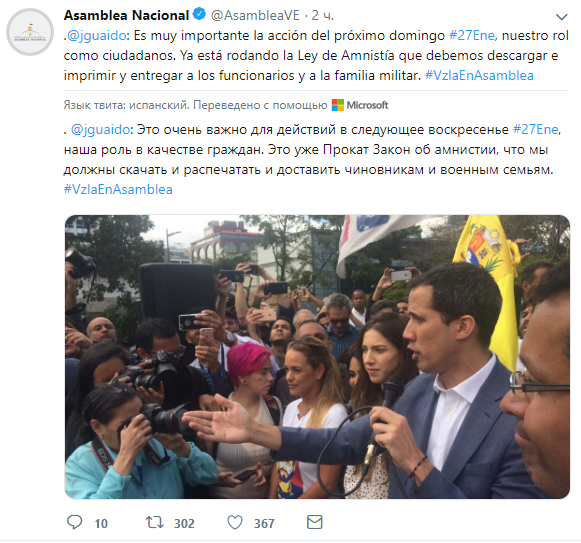Screen dimensions: 581x543
Task: Send tweet via the envelope message icon
Action: [x=315, y=522]
